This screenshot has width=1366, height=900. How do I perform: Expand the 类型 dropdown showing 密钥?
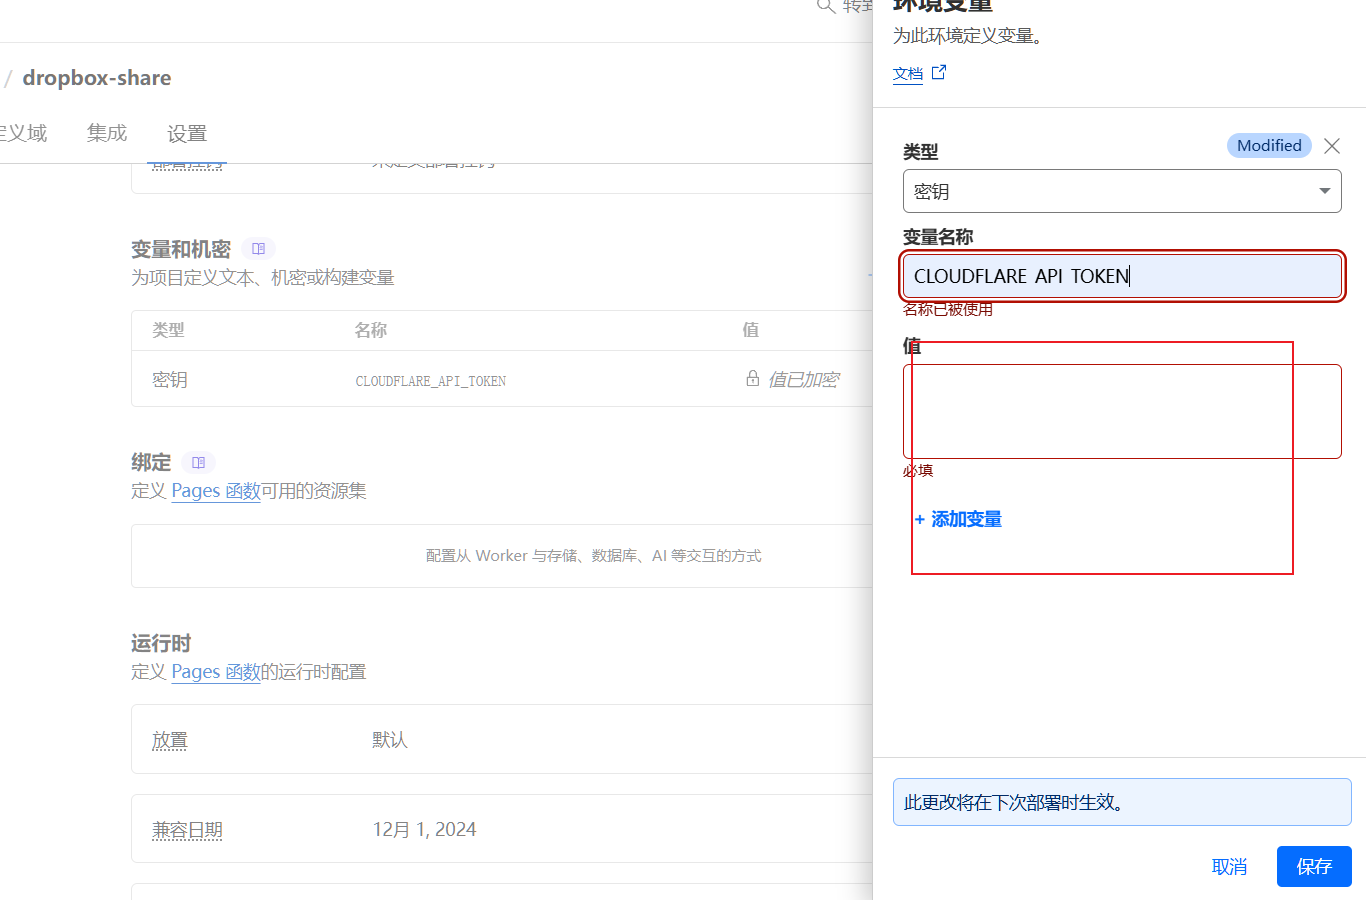coord(1121,191)
